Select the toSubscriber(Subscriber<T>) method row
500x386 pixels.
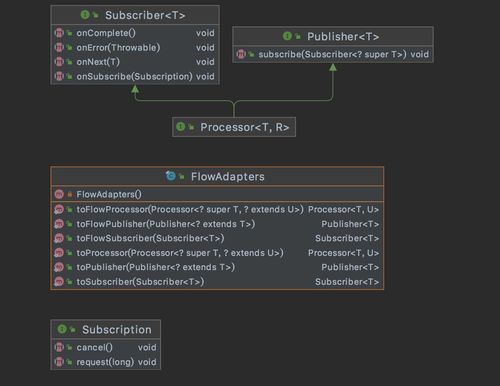217,282
